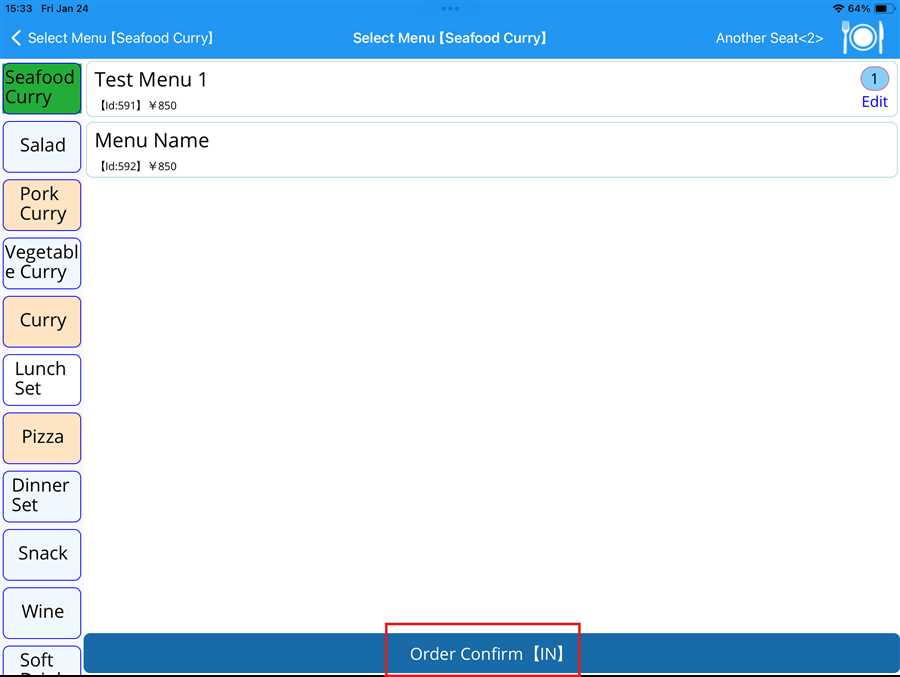The height and width of the screenshot is (677, 900).
Task: Select the Test Menu 1 item row
Action: 470,90
